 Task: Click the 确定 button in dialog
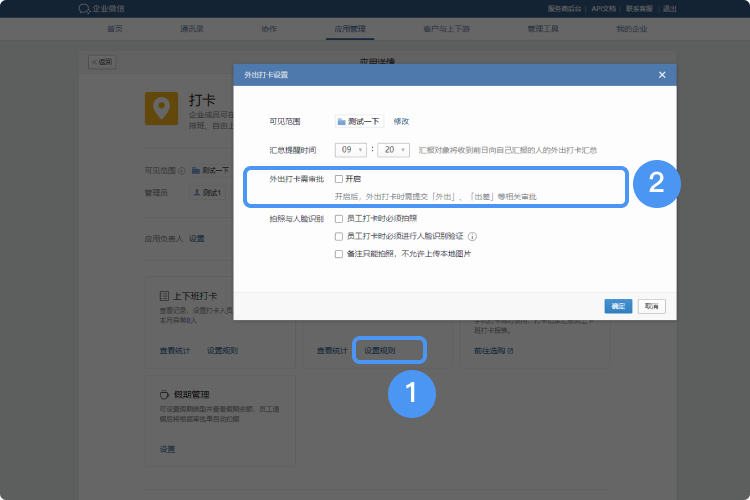point(618,306)
